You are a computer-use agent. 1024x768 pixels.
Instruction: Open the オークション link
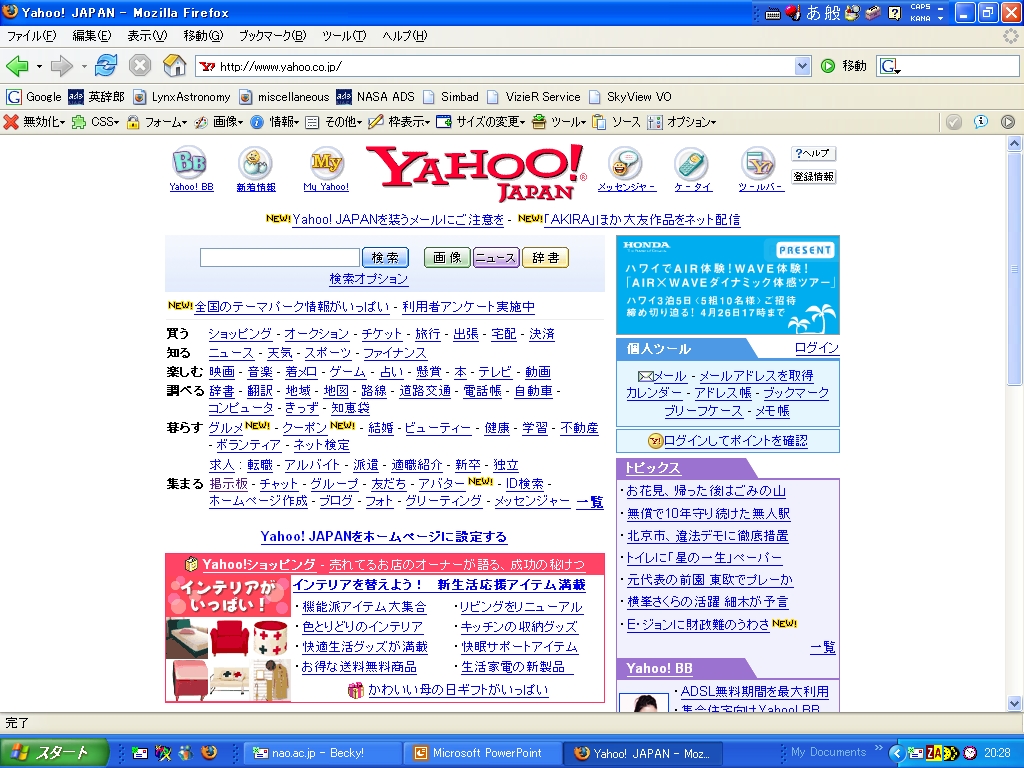(x=317, y=334)
